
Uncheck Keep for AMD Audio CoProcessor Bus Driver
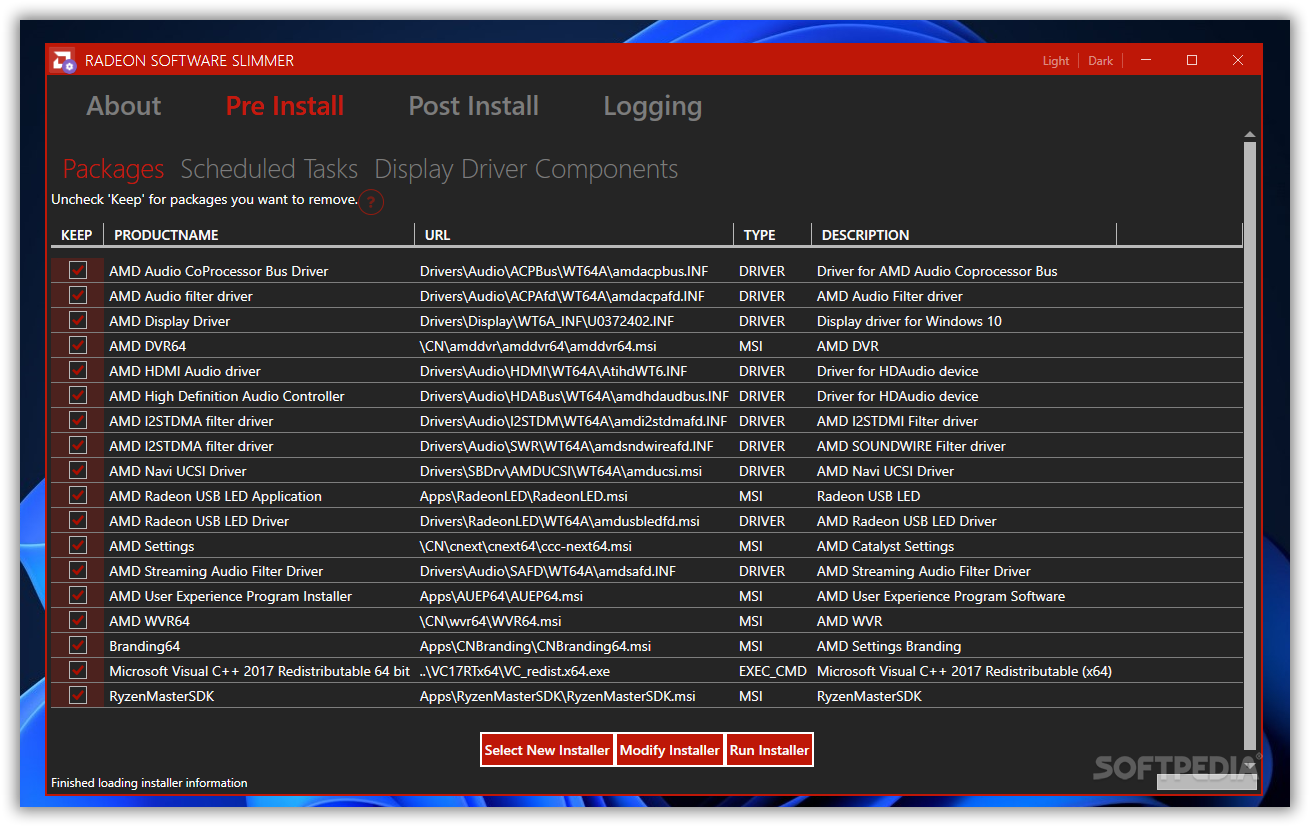[77, 271]
